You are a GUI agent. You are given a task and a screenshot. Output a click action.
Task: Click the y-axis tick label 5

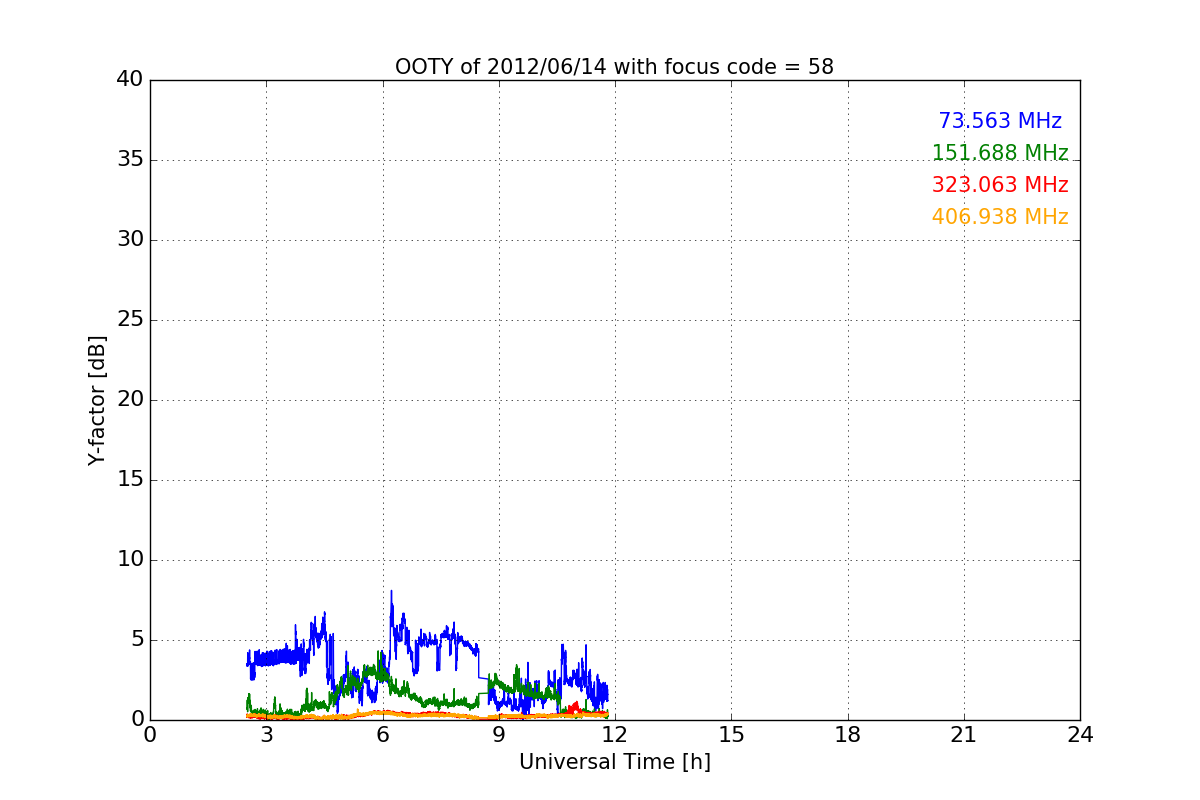click(136, 640)
